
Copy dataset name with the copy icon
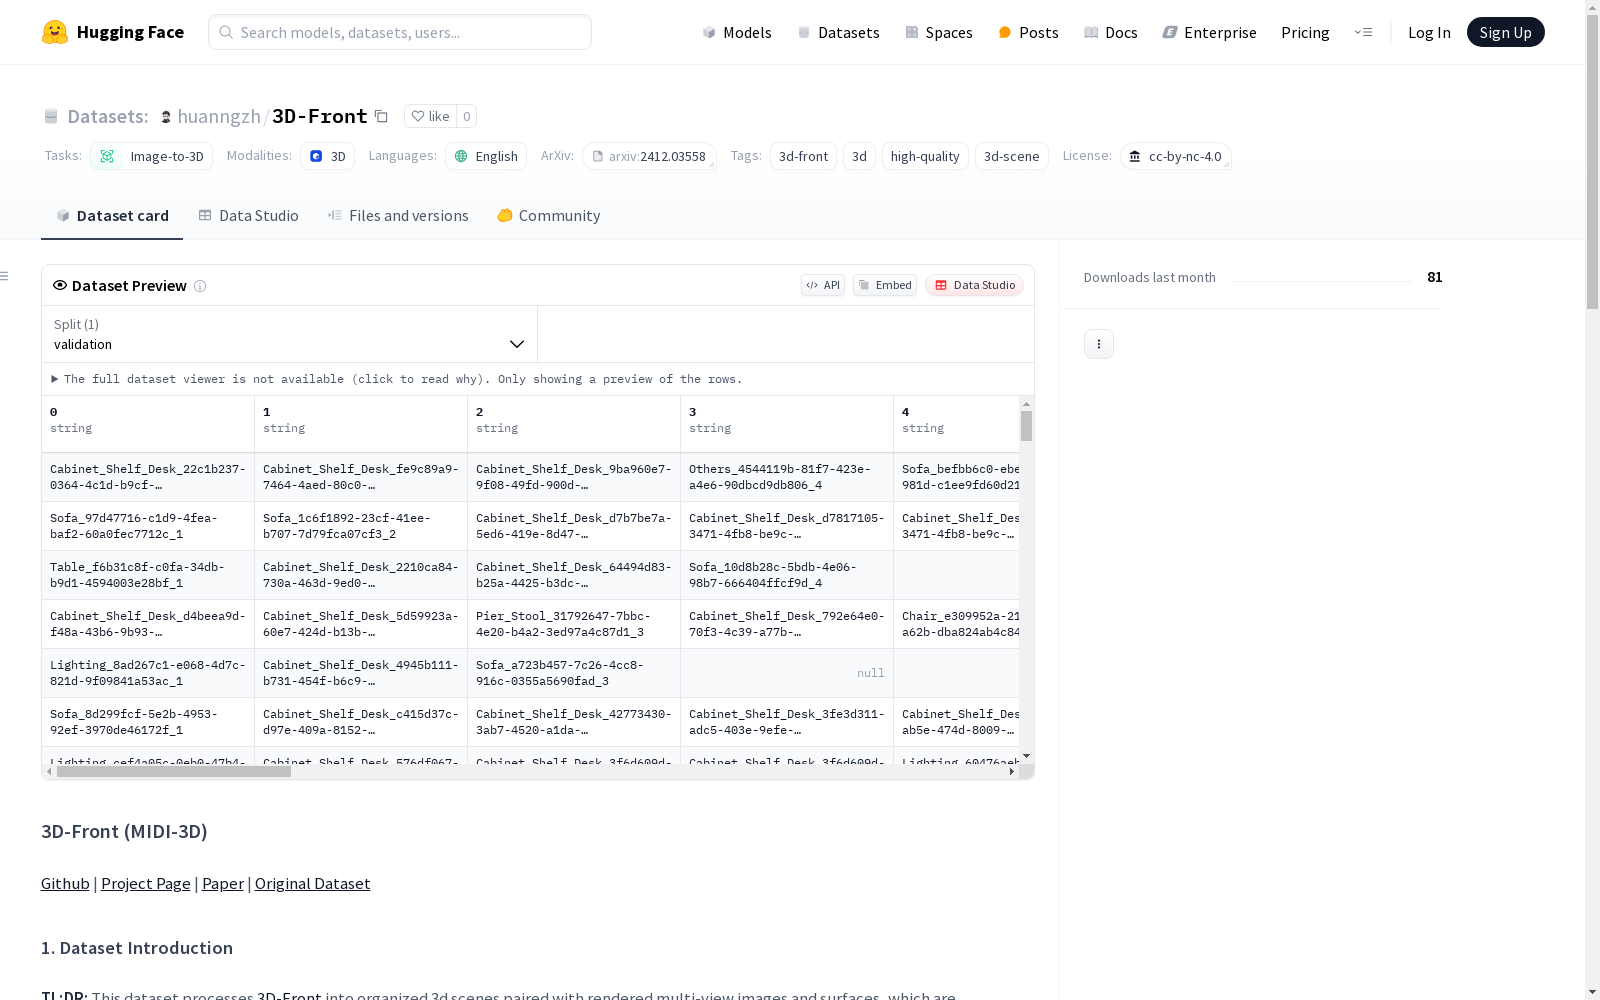point(381,116)
